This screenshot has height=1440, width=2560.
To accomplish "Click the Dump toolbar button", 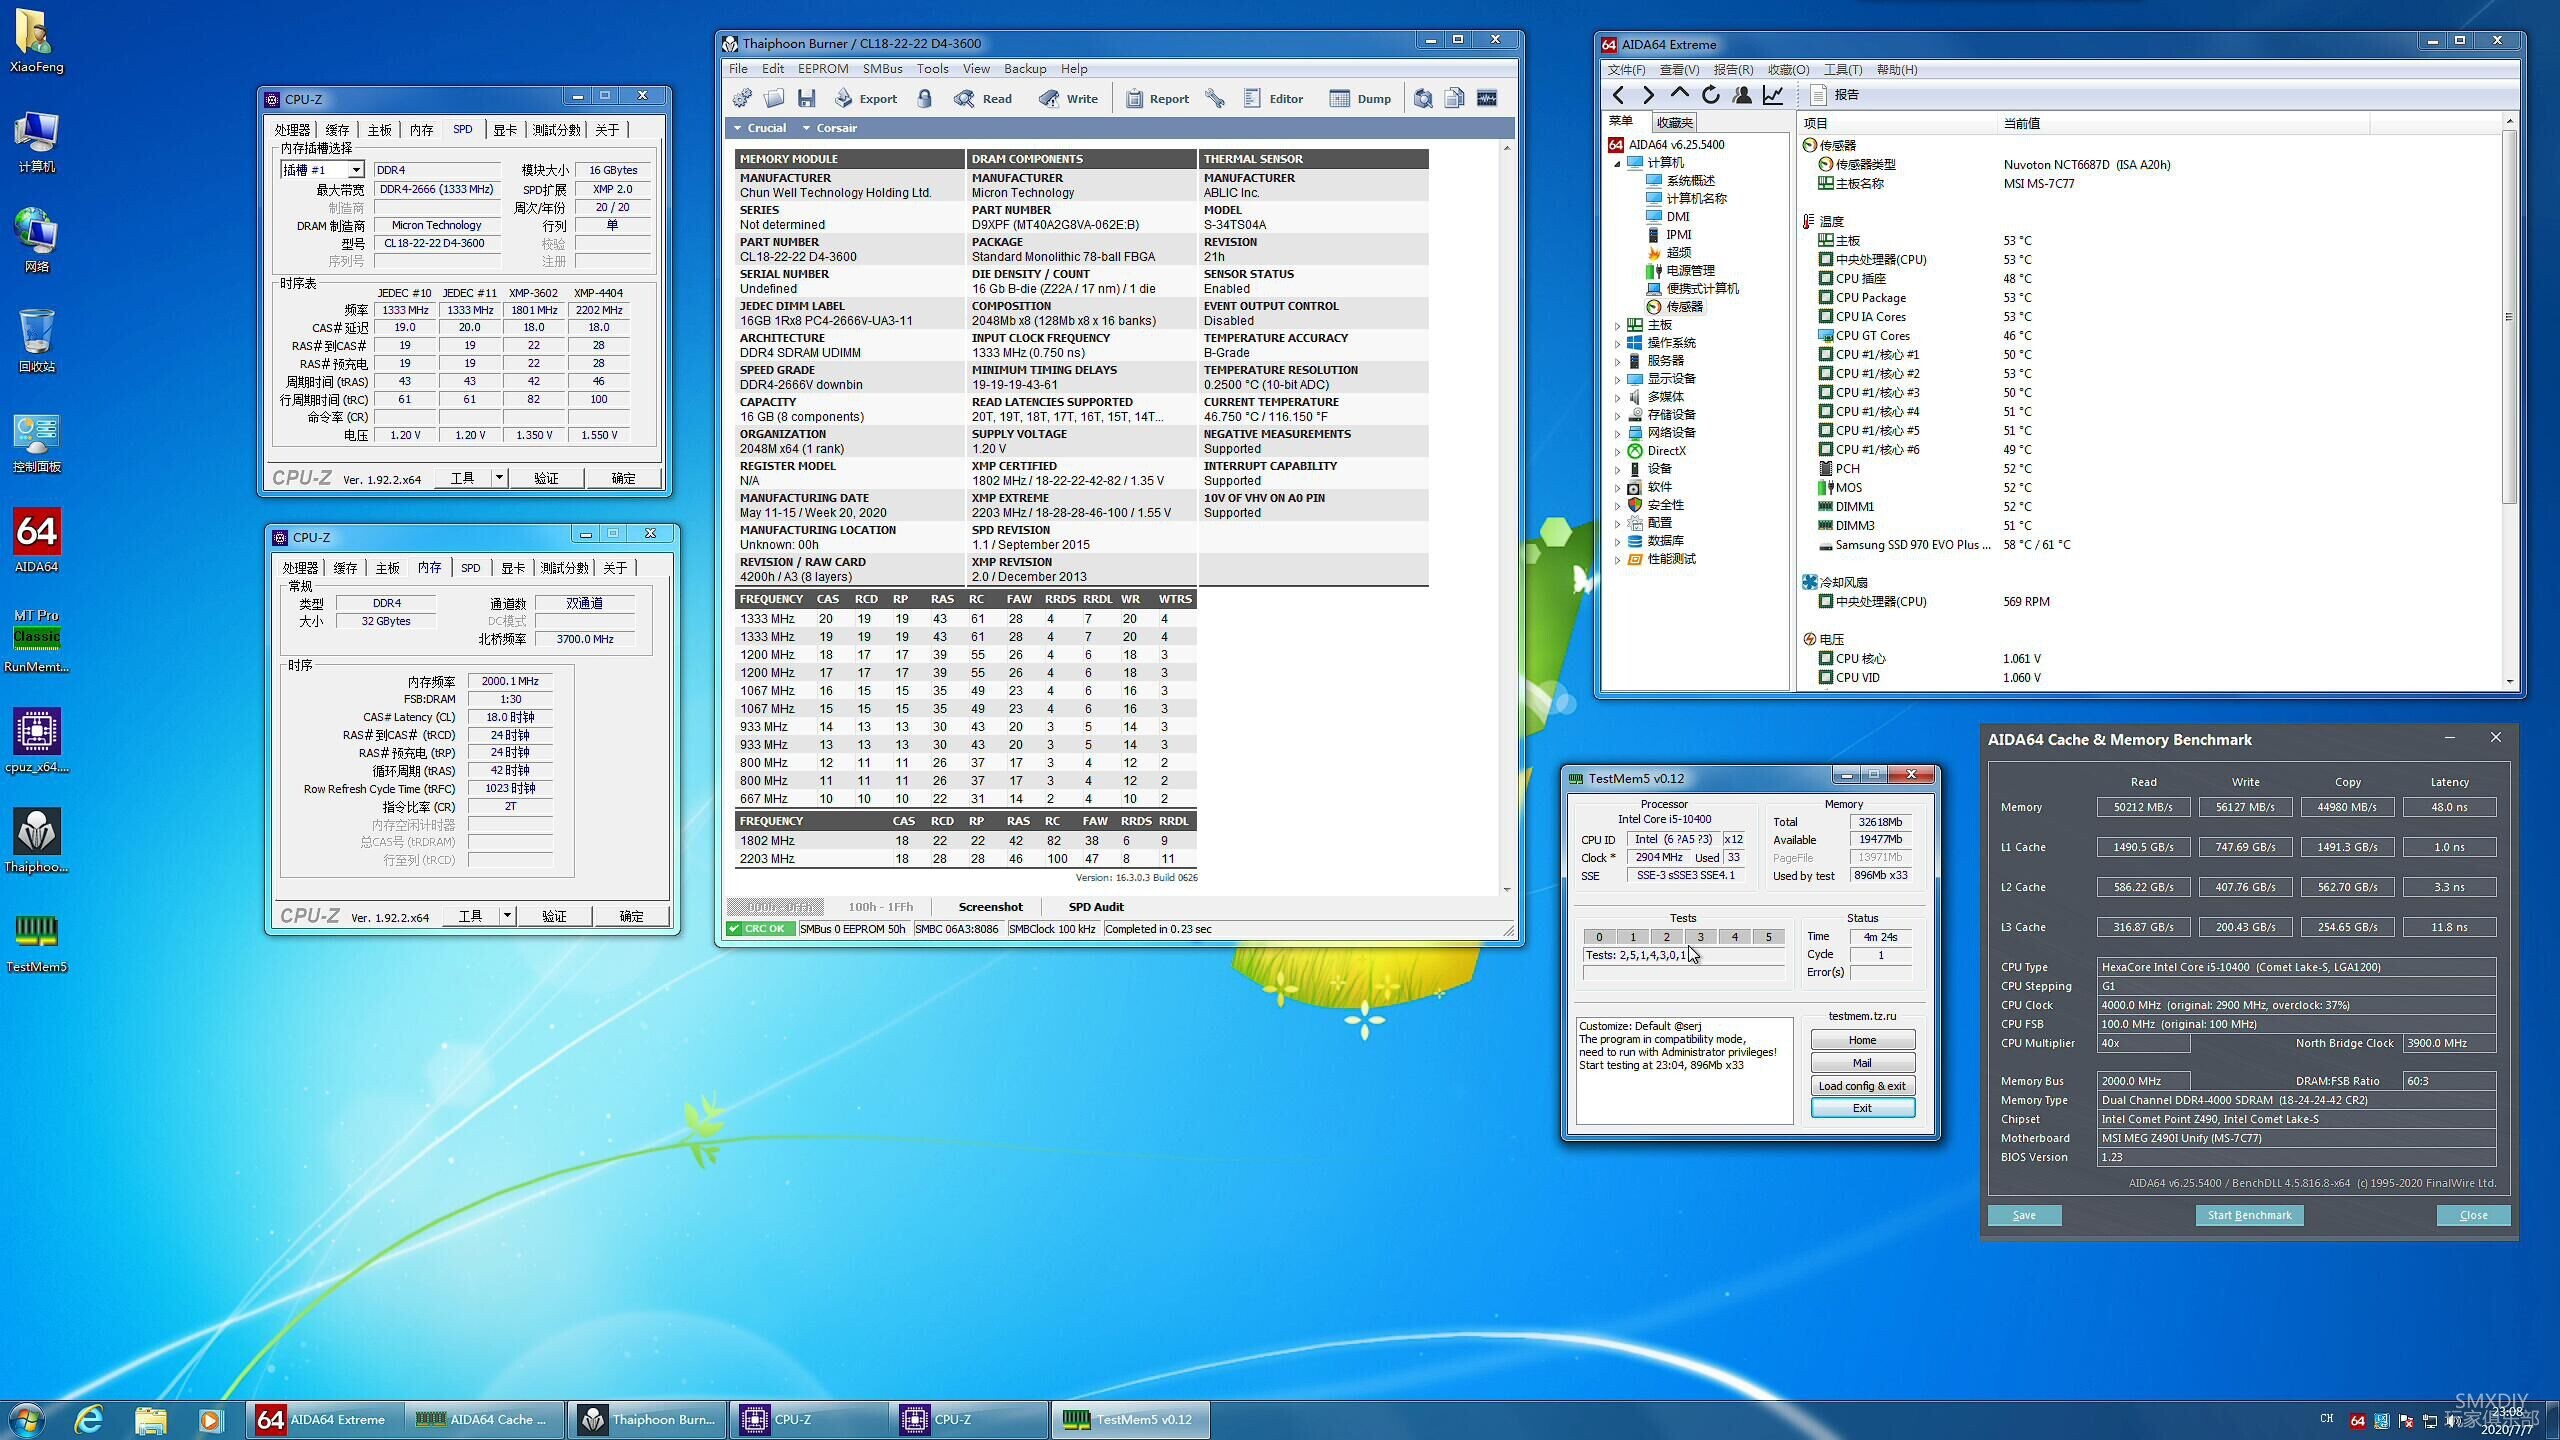I will coord(1360,98).
